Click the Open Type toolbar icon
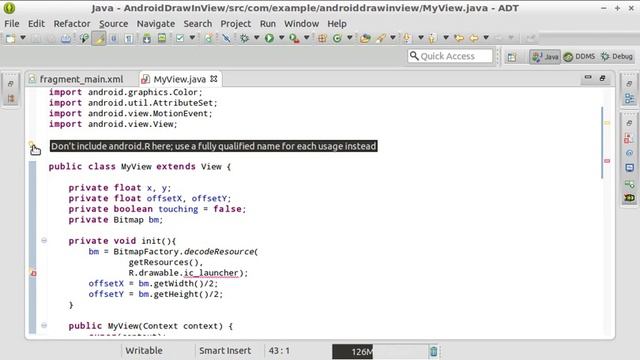 (x=365, y=38)
